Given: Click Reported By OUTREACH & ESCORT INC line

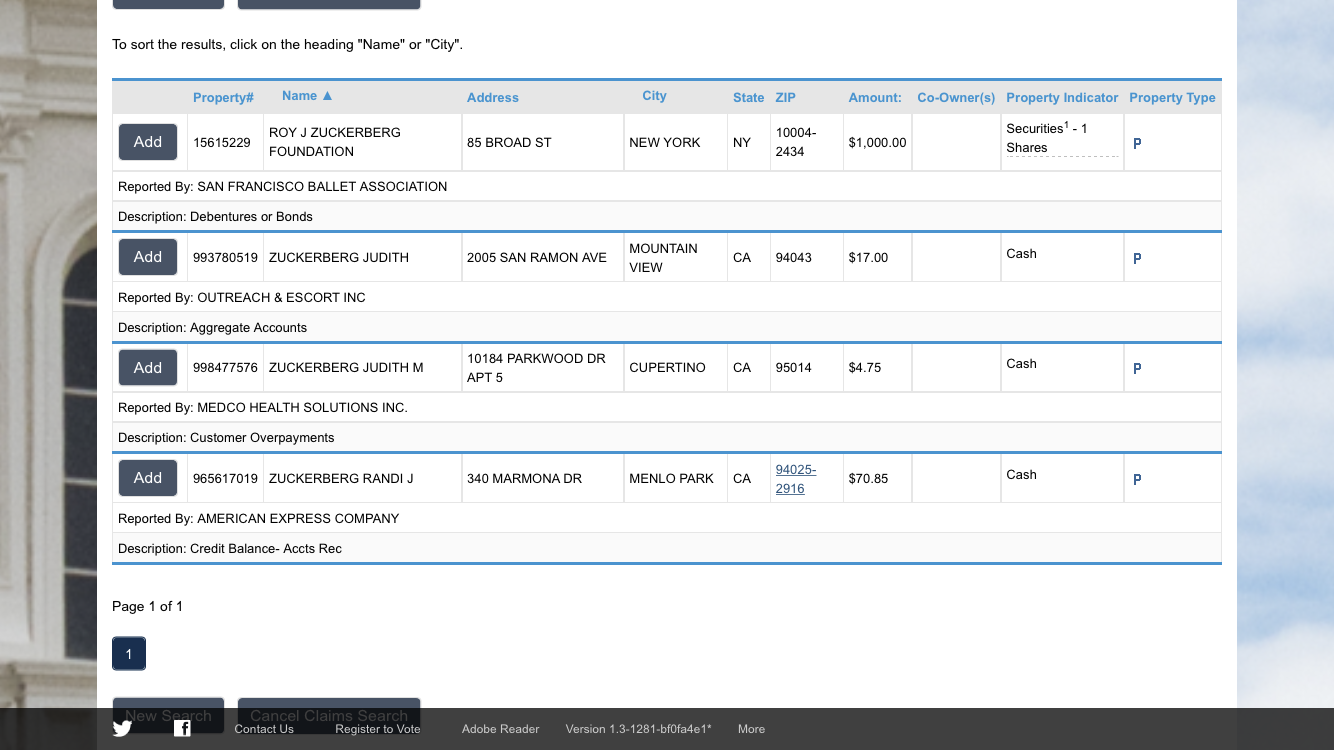Looking at the screenshot, I should pyautogui.click(x=667, y=297).
